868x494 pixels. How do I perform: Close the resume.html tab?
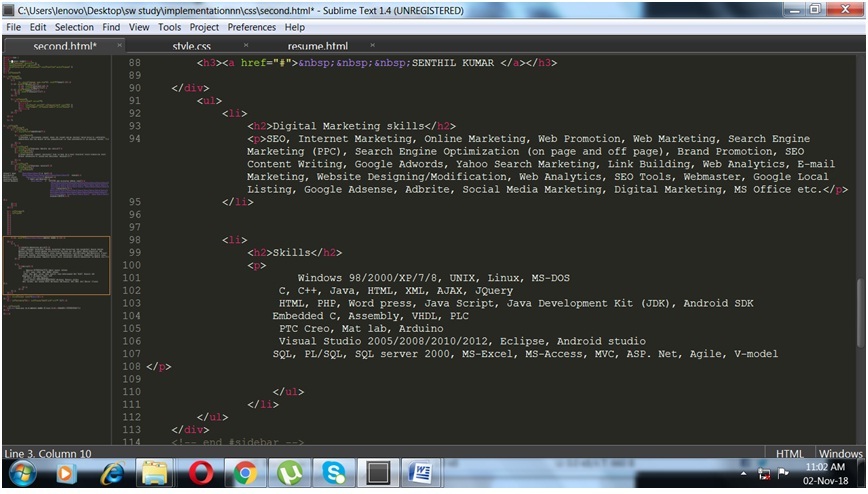373,45
